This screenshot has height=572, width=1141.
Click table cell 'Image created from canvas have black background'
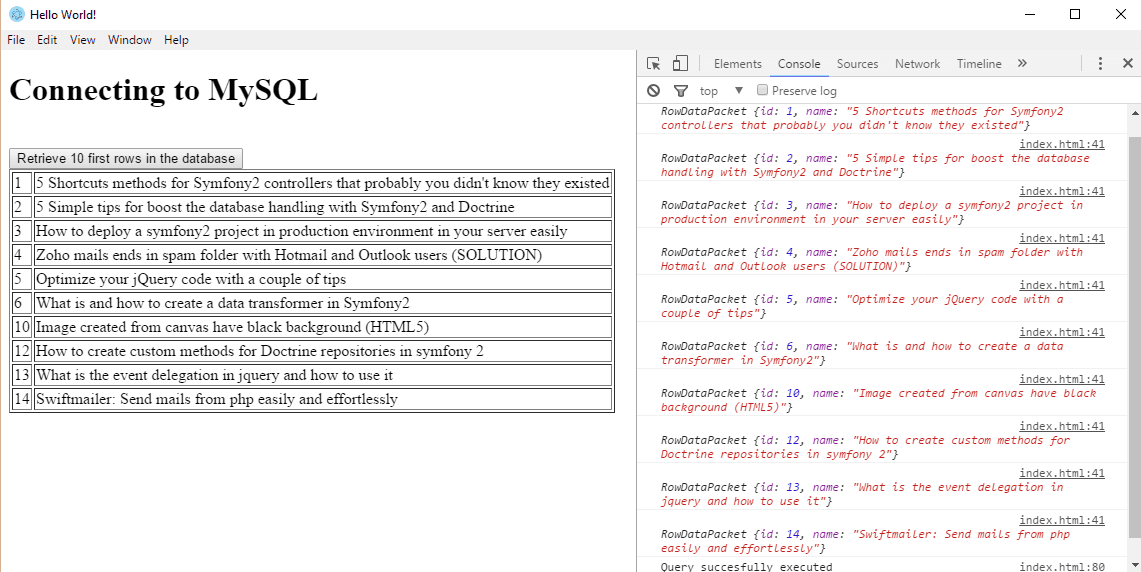click(x=322, y=327)
